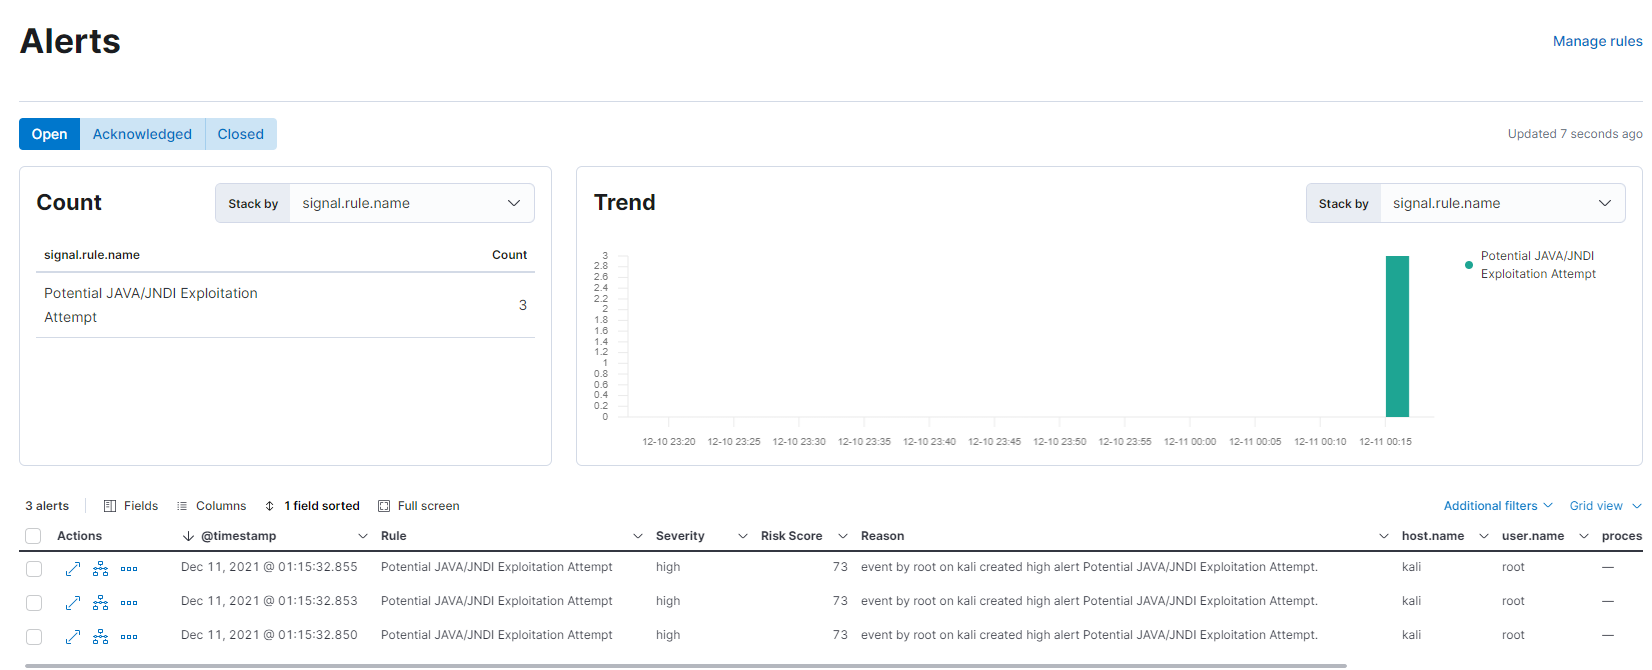Select the checkbox for the 01:15:32.855 alert

click(34, 569)
